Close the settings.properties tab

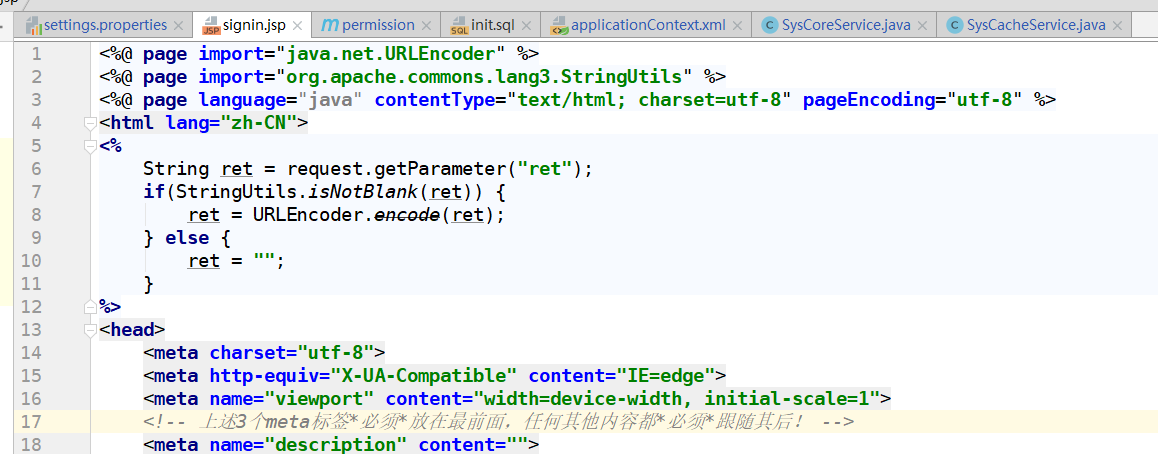click(178, 25)
